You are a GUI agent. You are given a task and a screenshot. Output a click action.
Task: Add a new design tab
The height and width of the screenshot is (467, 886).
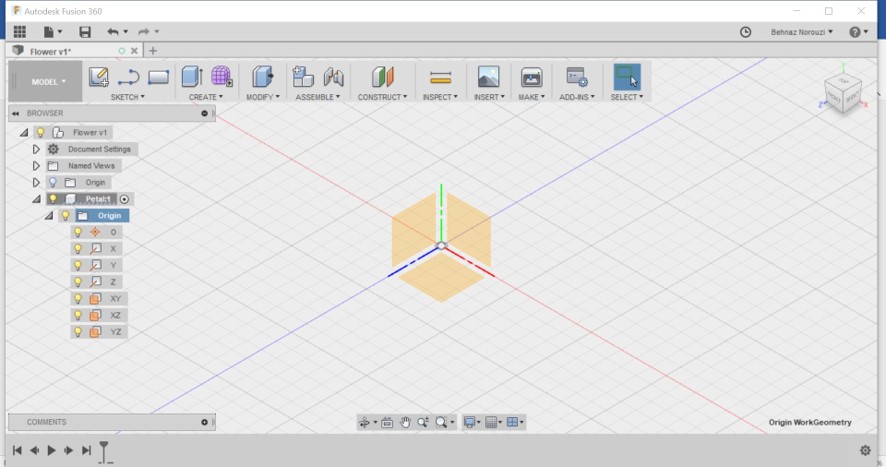point(153,51)
